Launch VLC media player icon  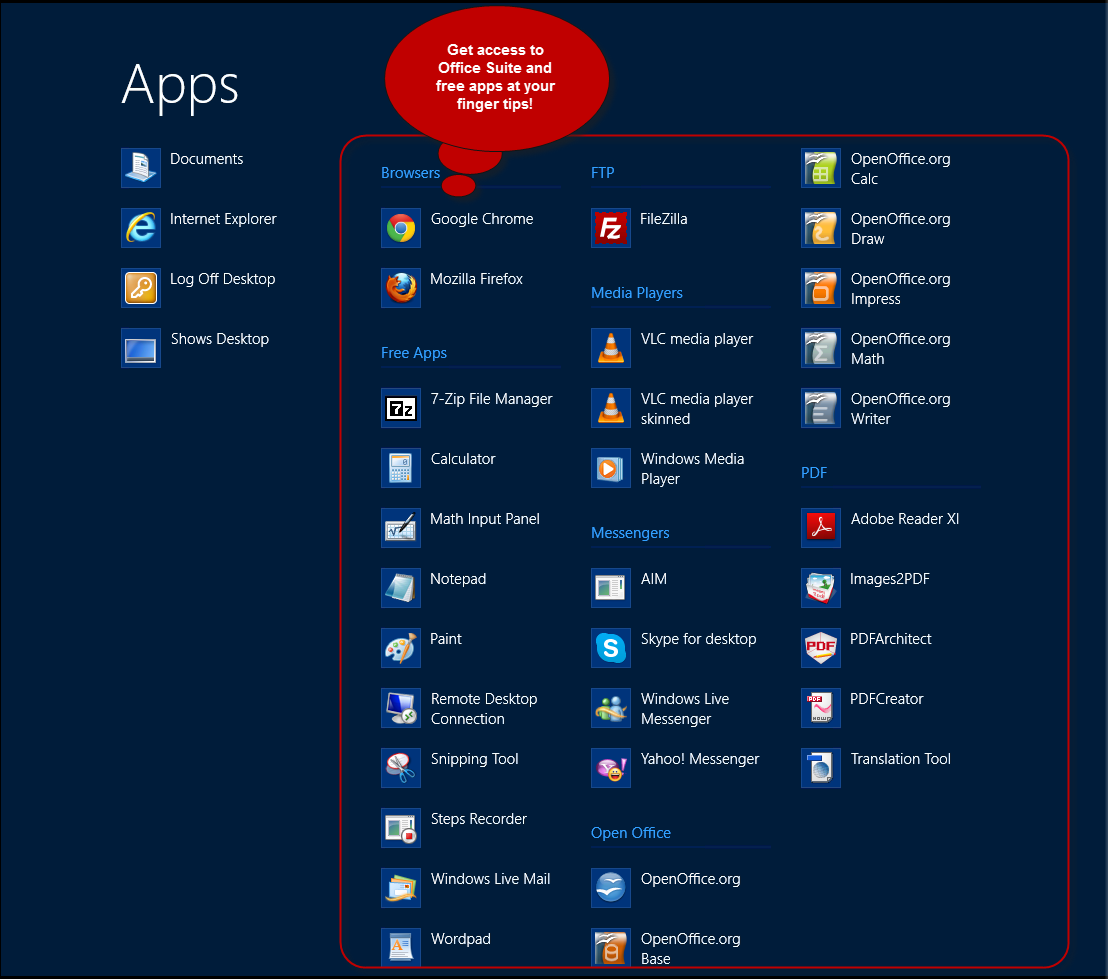pyautogui.click(x=611, y=348)
